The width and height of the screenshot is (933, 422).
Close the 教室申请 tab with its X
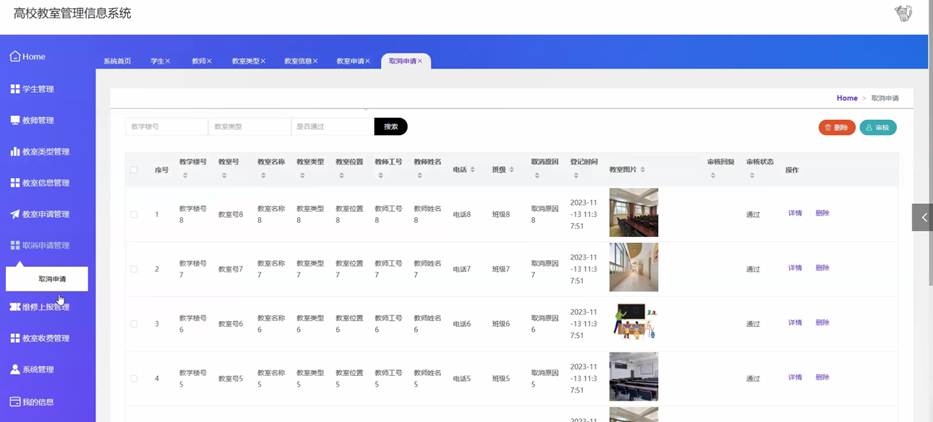368,61
